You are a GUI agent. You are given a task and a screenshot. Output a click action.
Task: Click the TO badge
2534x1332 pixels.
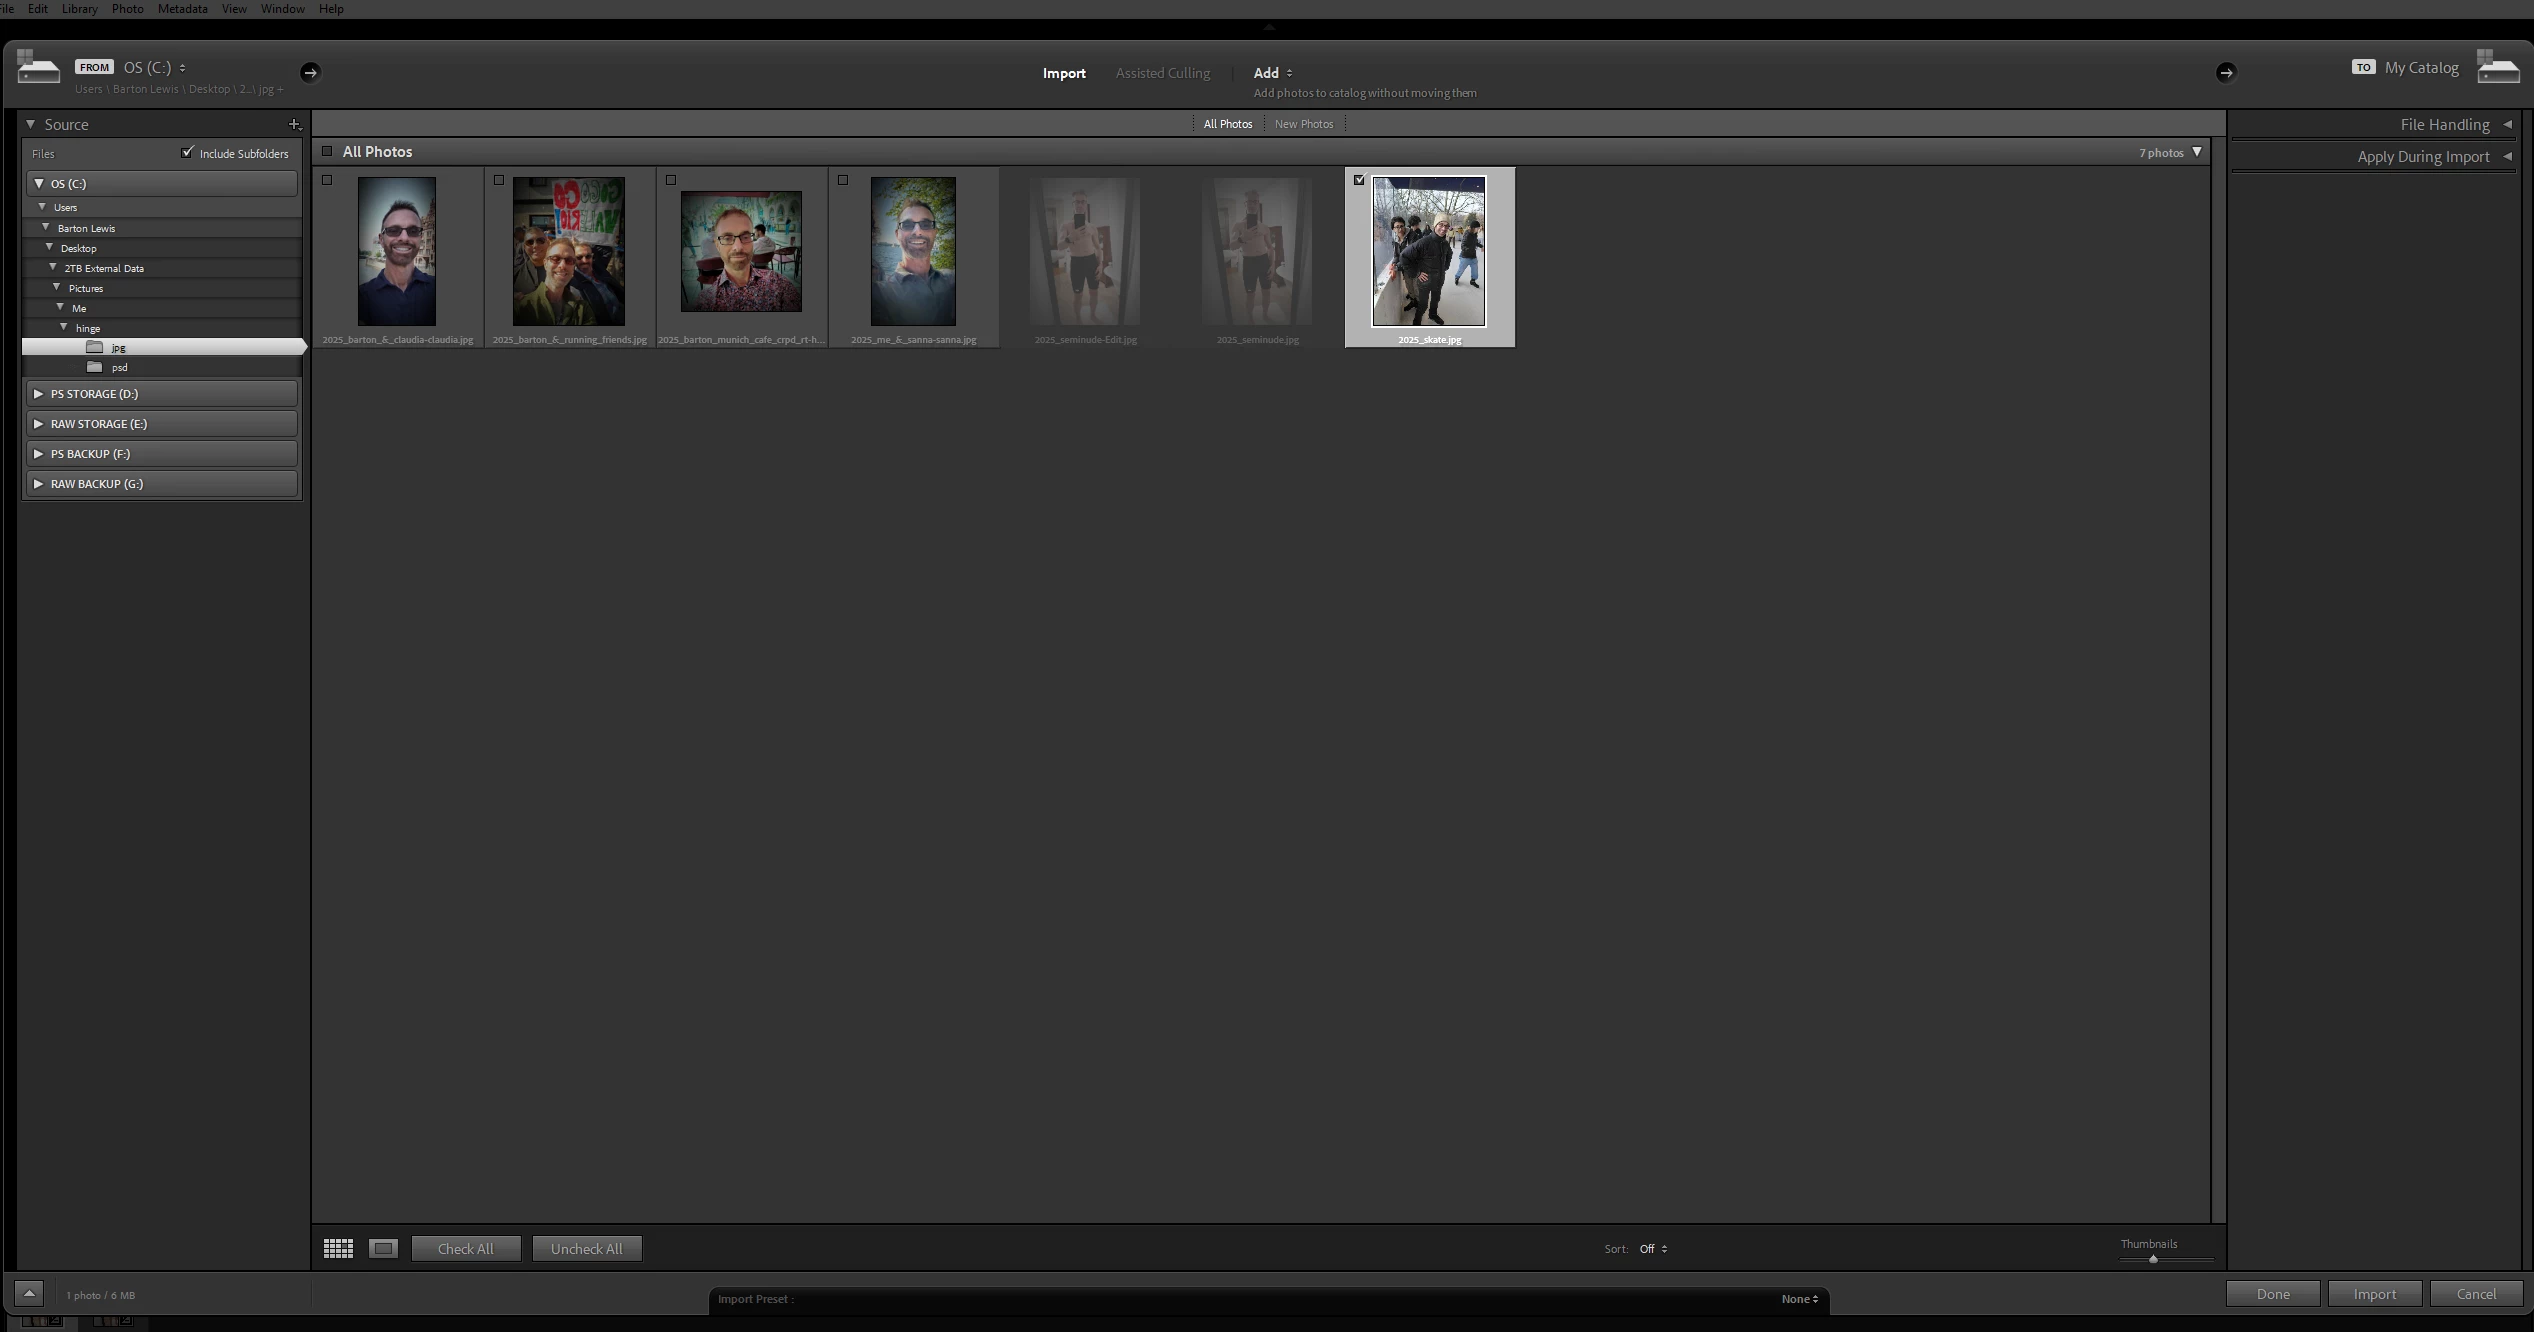point(2363,67)
